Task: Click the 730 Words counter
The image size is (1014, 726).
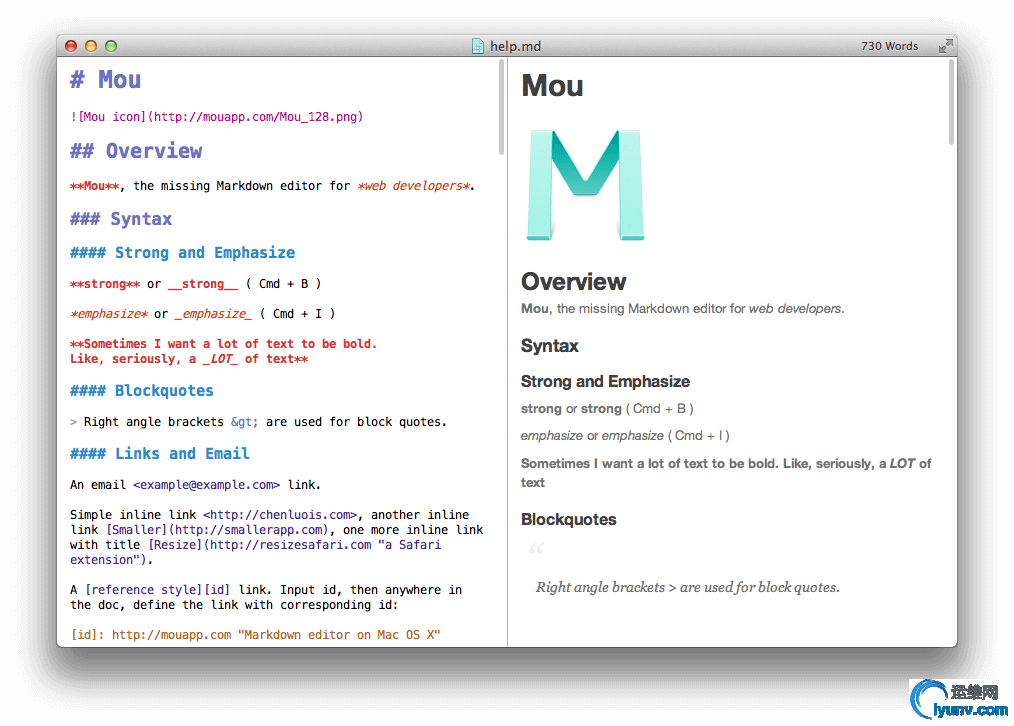Action: click(x=889, y=46)
